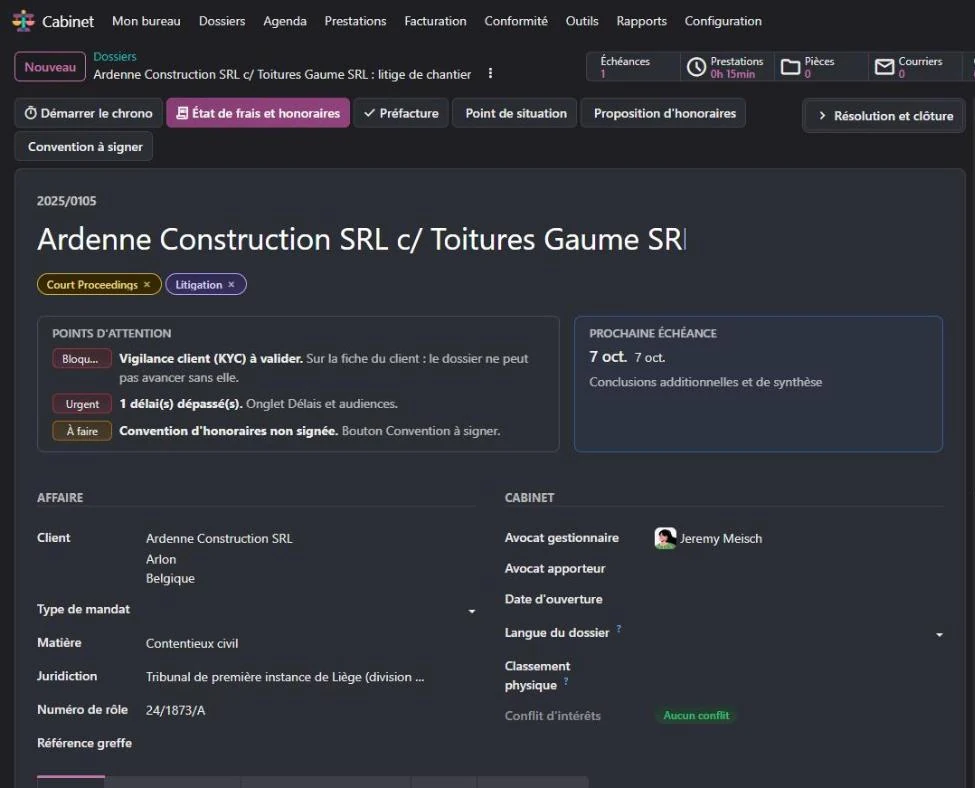Image resolution: width=975 pixels, height=788 pixels.
Task: Show help tooltip for Classement physique
Action: [x=566, y=681]
